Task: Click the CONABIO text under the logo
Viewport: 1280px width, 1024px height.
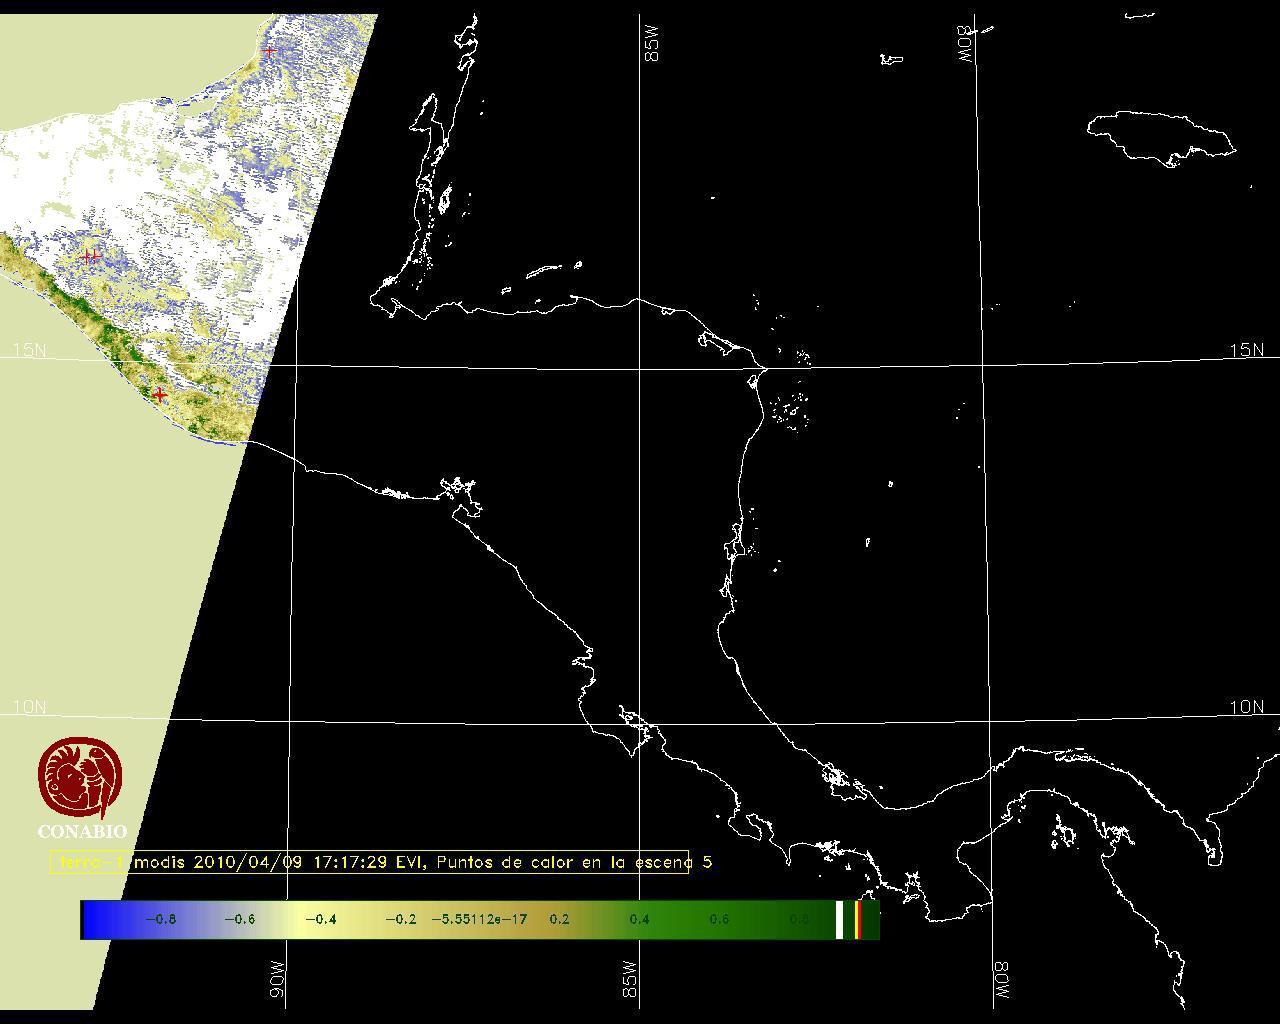Action: [82, 832]
